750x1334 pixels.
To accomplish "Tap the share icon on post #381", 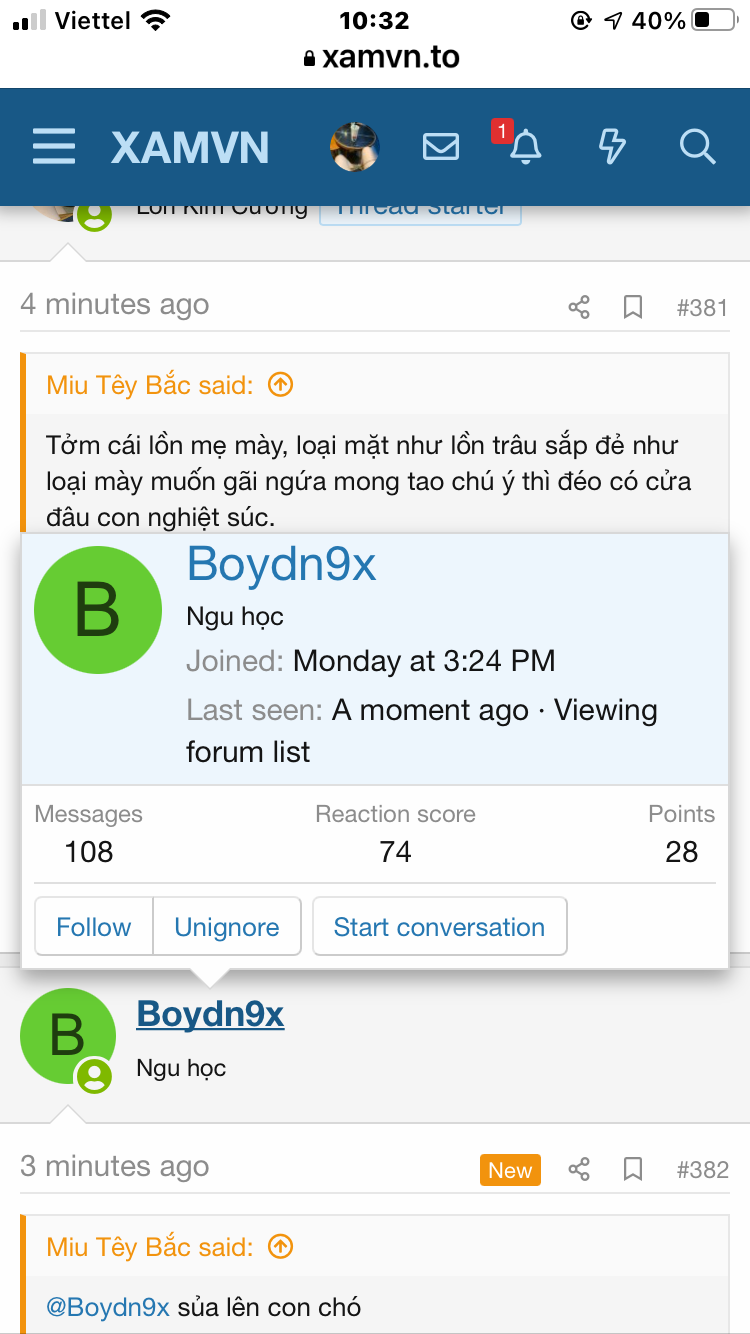I will pyautogui.click(x=579, y=307).
